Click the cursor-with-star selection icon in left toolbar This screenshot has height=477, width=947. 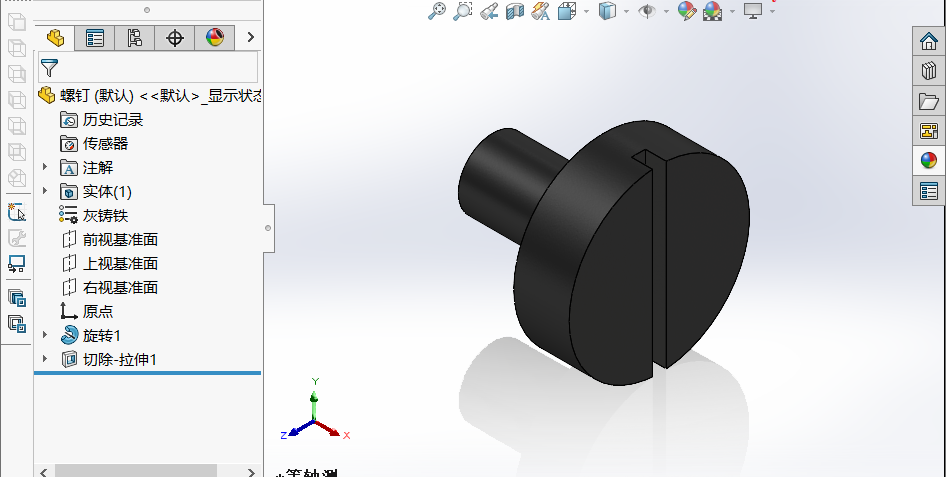(x=16, y=213)
